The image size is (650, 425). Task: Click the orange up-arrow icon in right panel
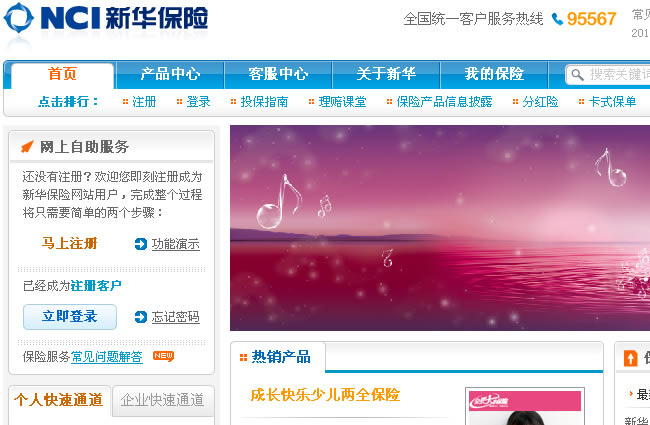point(631,358)
